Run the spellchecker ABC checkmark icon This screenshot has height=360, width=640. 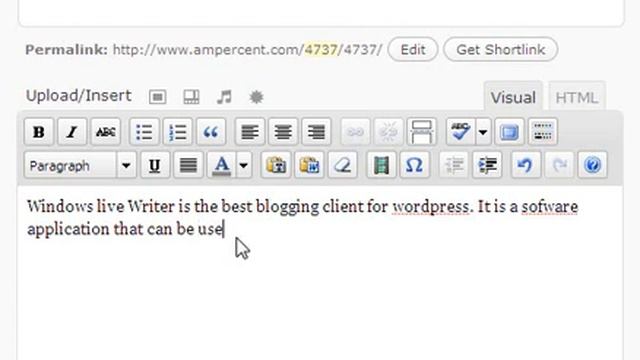click(x=460, y=132)
